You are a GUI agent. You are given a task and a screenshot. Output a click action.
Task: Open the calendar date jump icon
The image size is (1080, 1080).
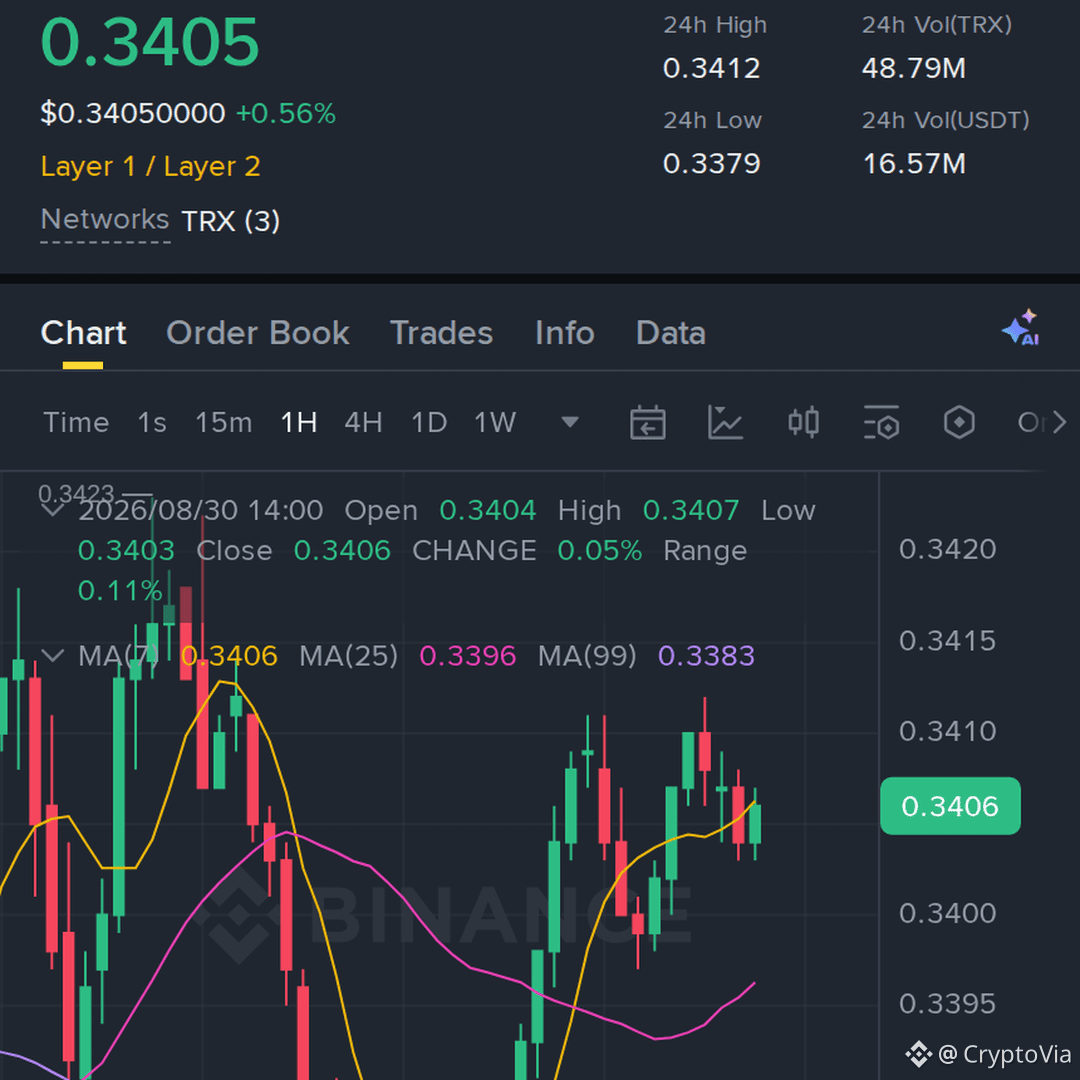(647, 422)
